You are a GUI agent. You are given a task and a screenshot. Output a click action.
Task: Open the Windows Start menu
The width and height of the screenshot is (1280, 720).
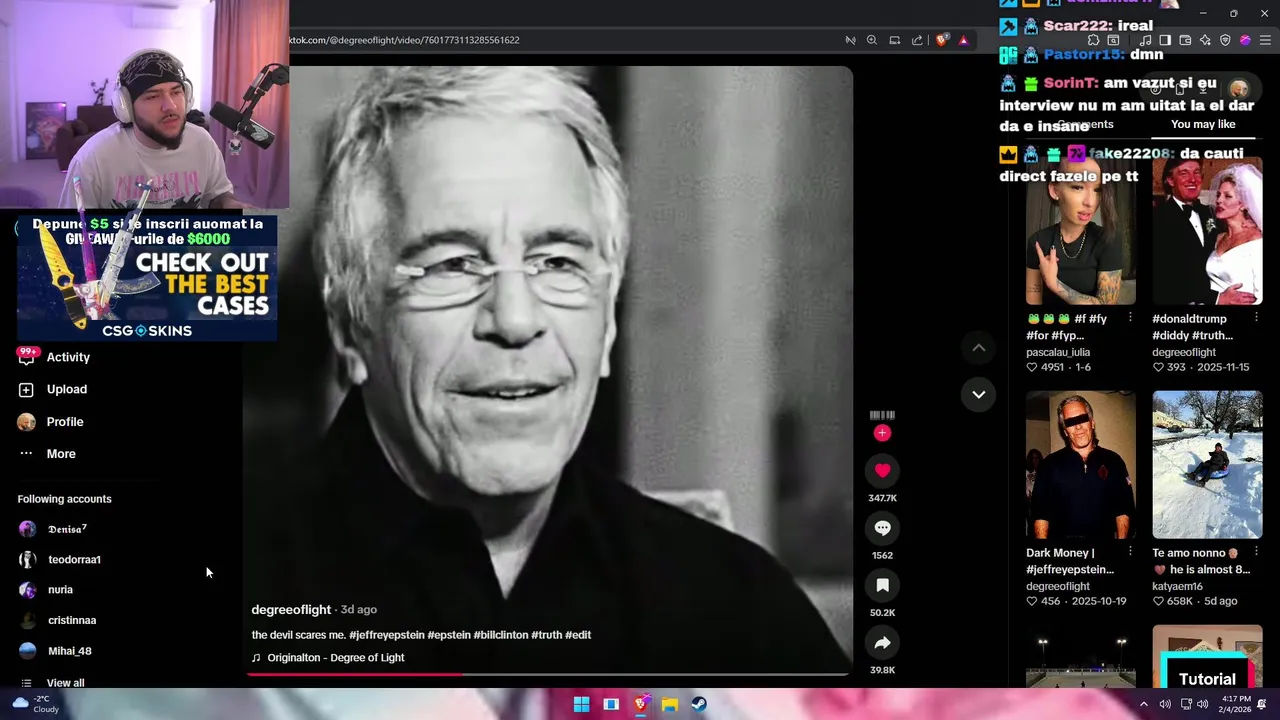[x=581, y=704]
